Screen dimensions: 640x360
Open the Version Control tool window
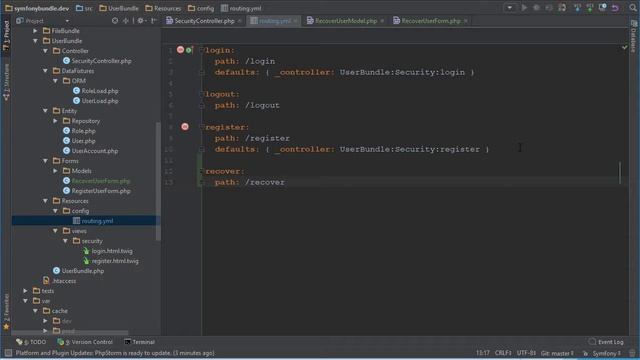point(85,342)
